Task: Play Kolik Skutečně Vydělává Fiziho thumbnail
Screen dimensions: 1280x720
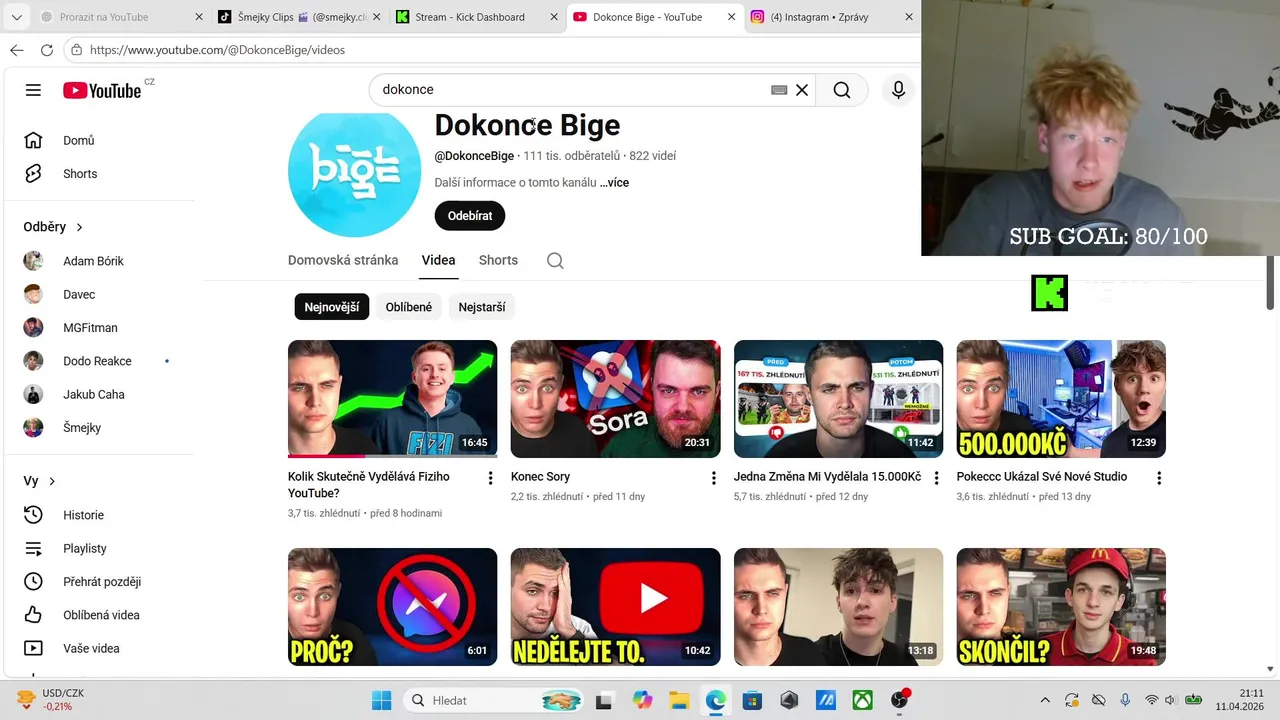Action: tap(392, 399)
